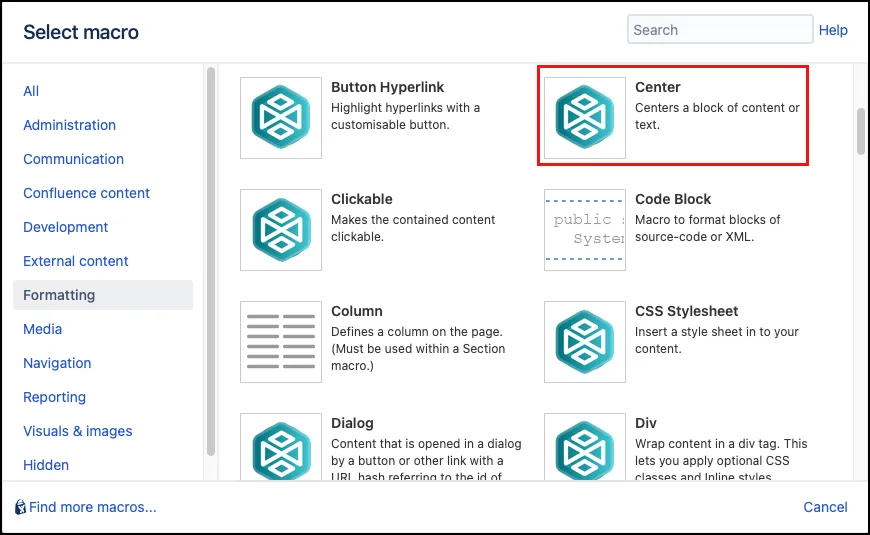Switch to External content category

(x=75, y=261)
